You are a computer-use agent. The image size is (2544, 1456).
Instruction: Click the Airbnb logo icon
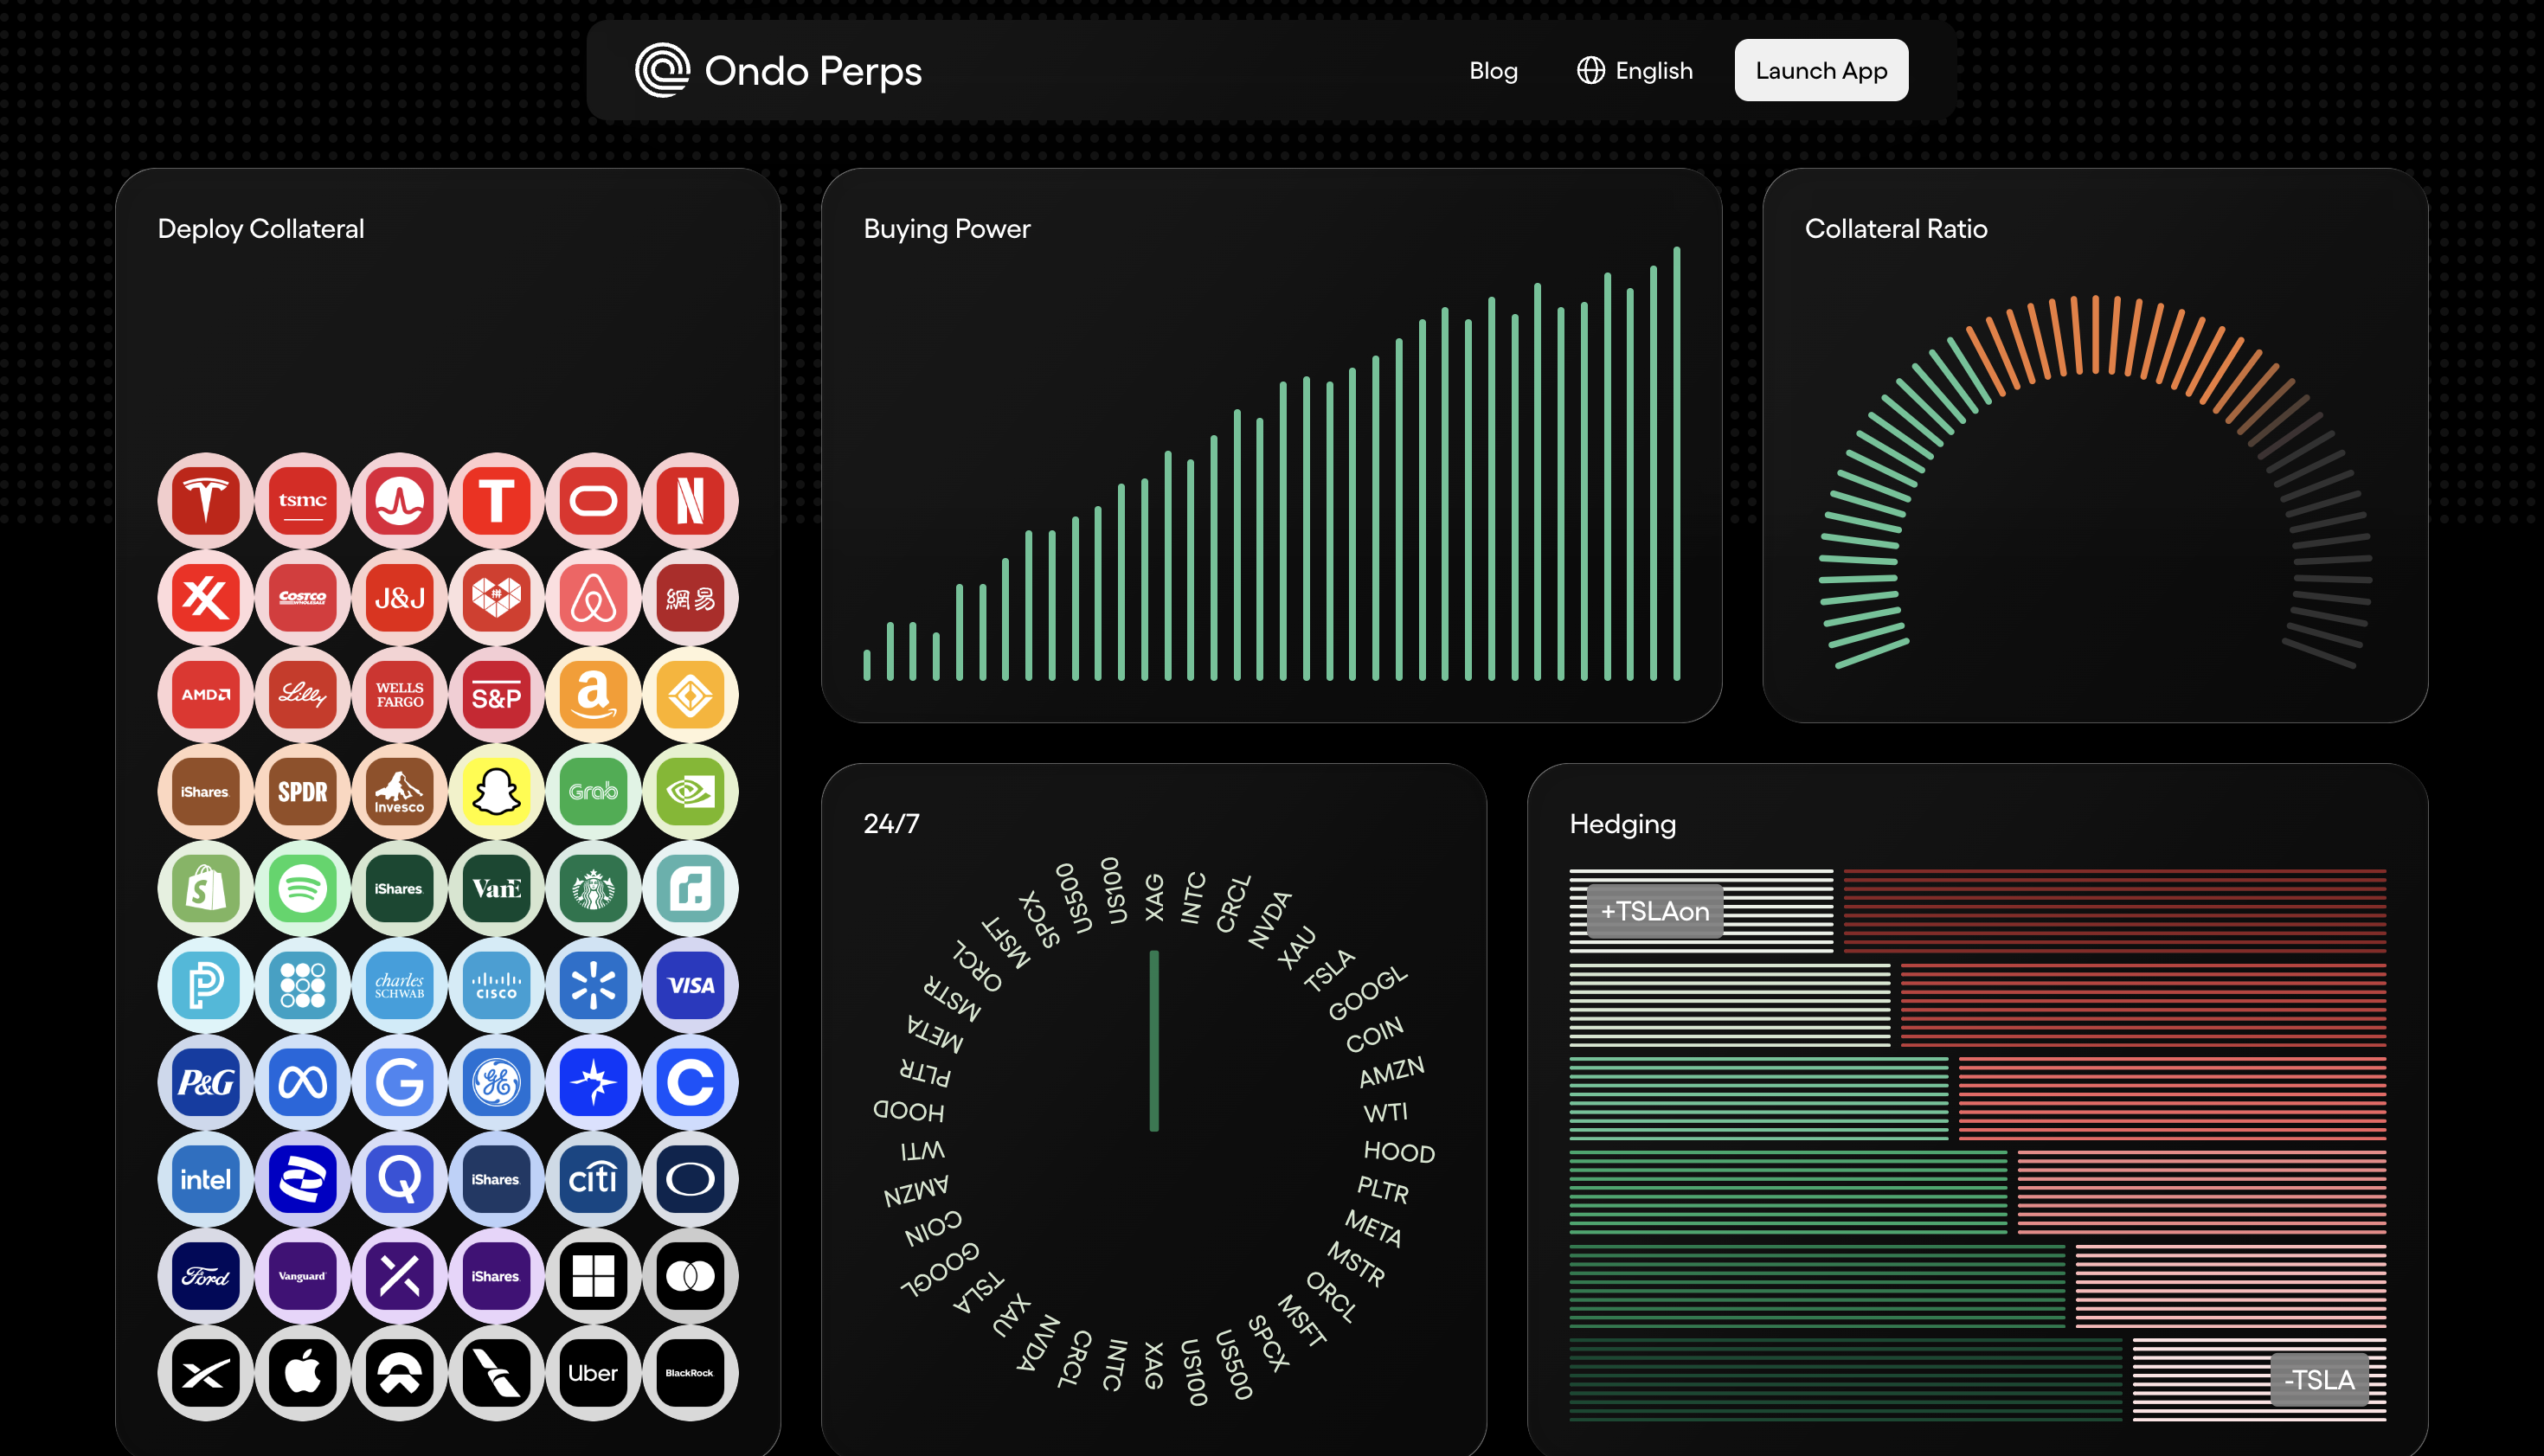click(x=593, y=597)
